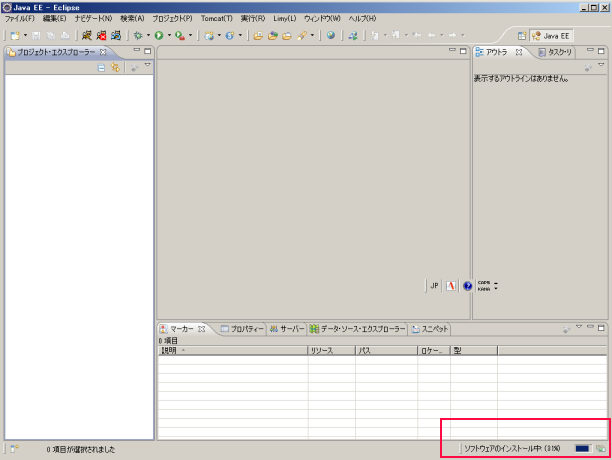Toggle the JP input language indicator
This screenshot has height=460, width=612.
click(434, 286)
